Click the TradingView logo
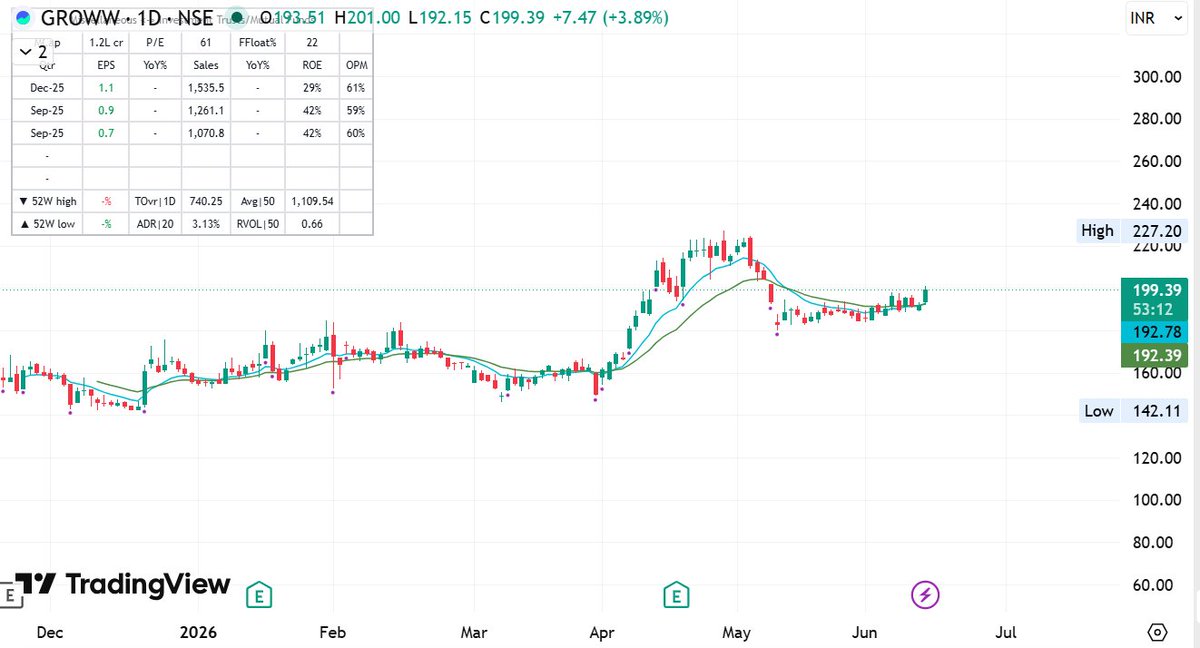Image resolution: width=1200 pixels, height=648 pixels. point(123,585)
